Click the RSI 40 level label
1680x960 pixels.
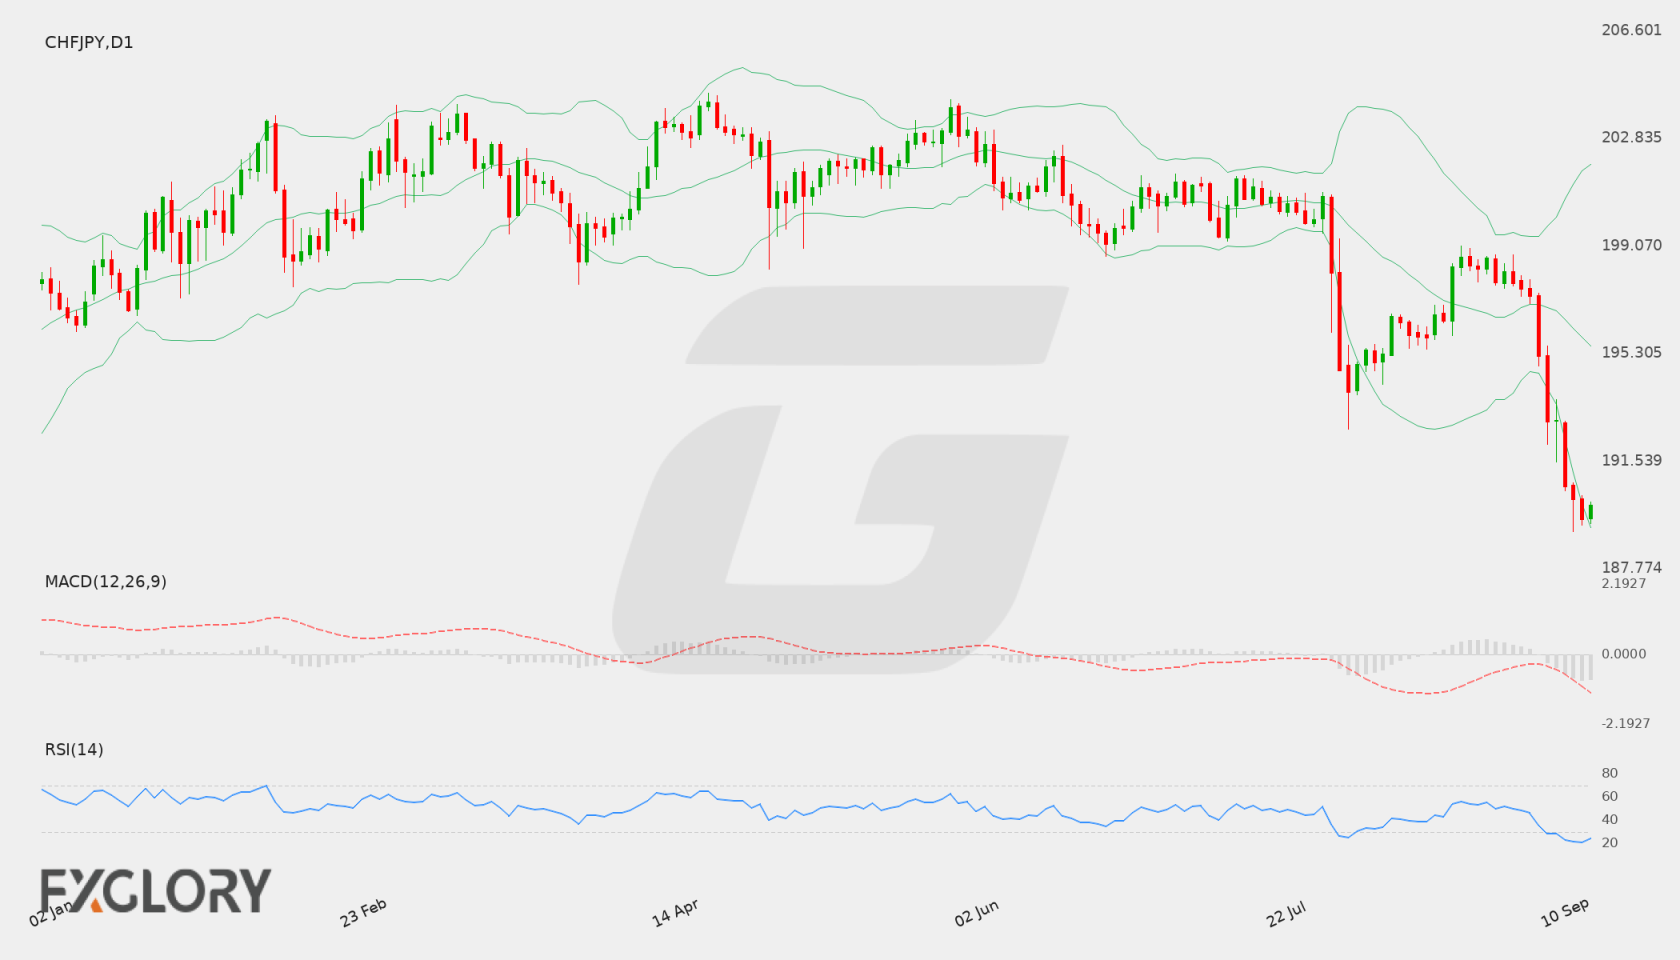tap(1610, 819)
